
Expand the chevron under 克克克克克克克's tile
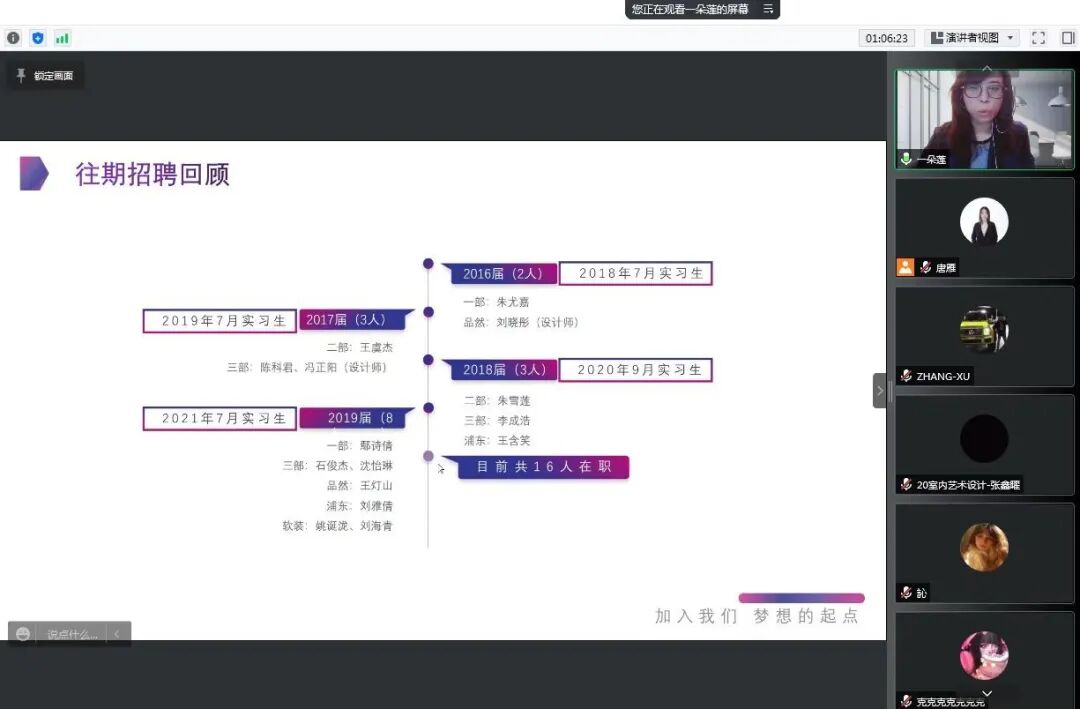pos(986,691)
